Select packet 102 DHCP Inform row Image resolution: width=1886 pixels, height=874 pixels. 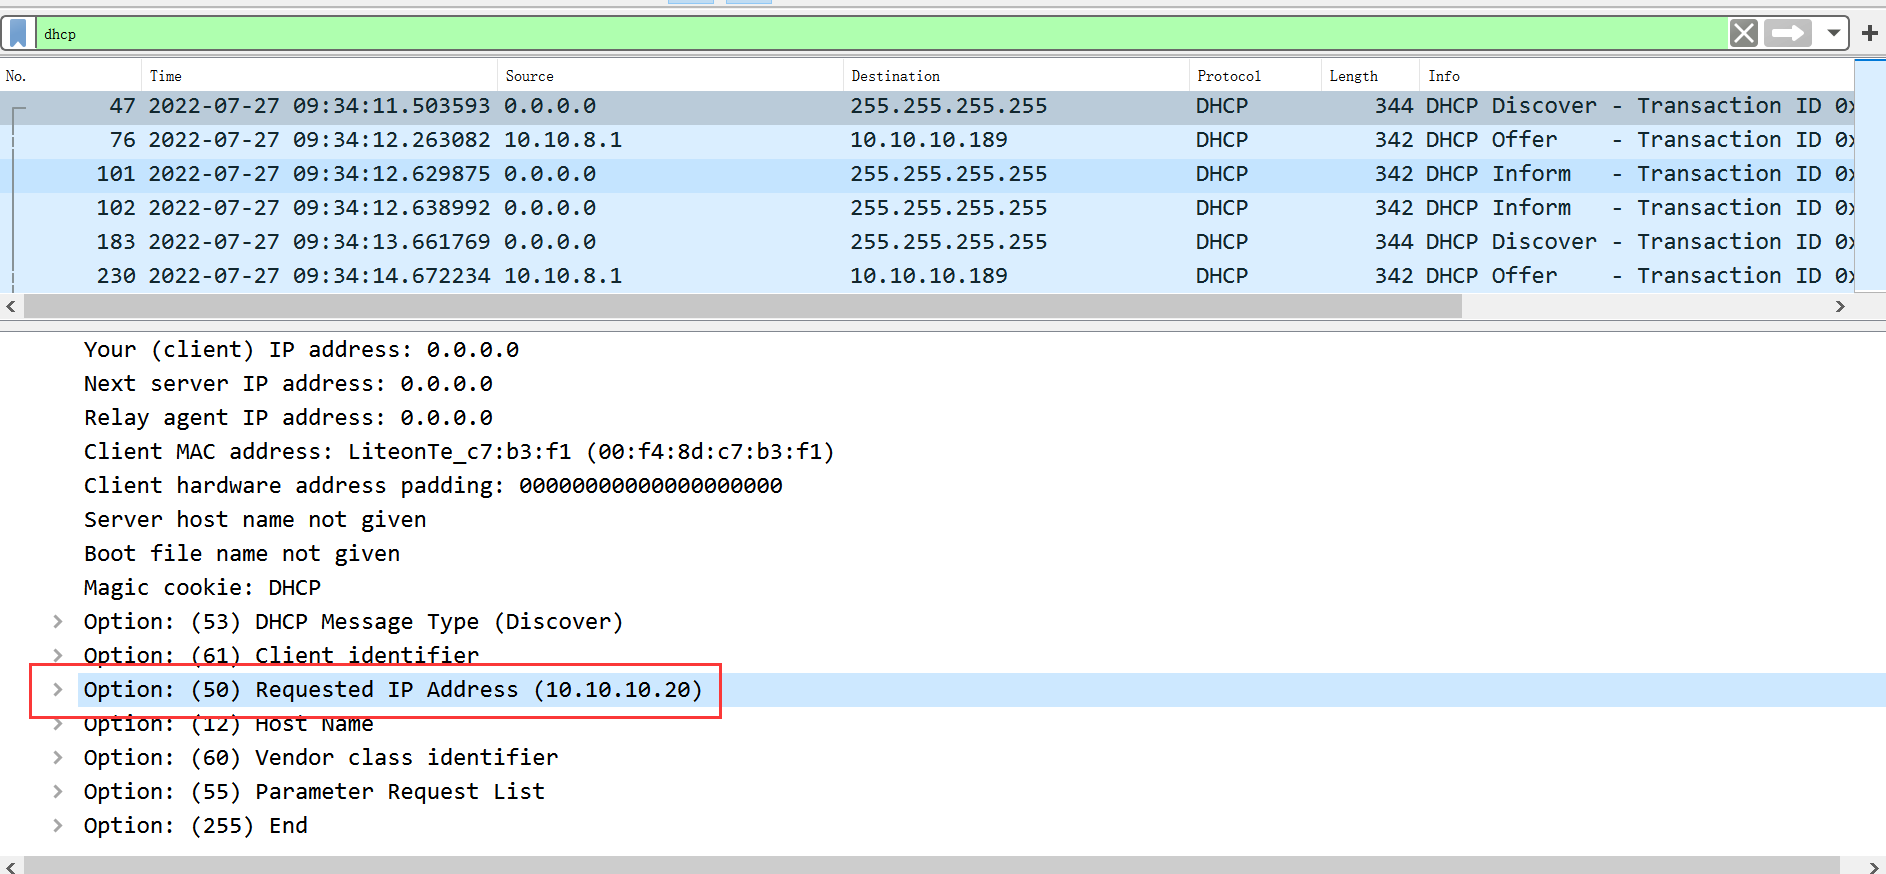pos(927,208)
